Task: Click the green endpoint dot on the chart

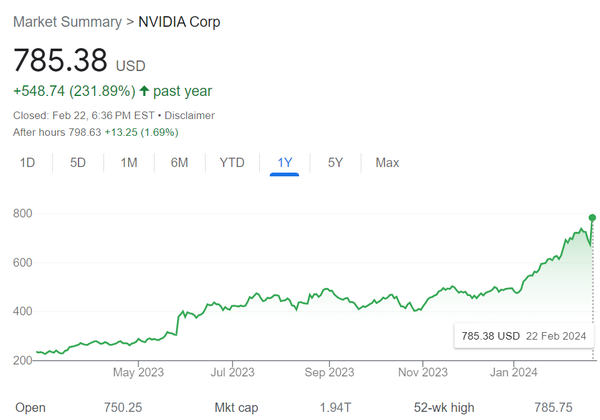Action: [x=592, y=217]
